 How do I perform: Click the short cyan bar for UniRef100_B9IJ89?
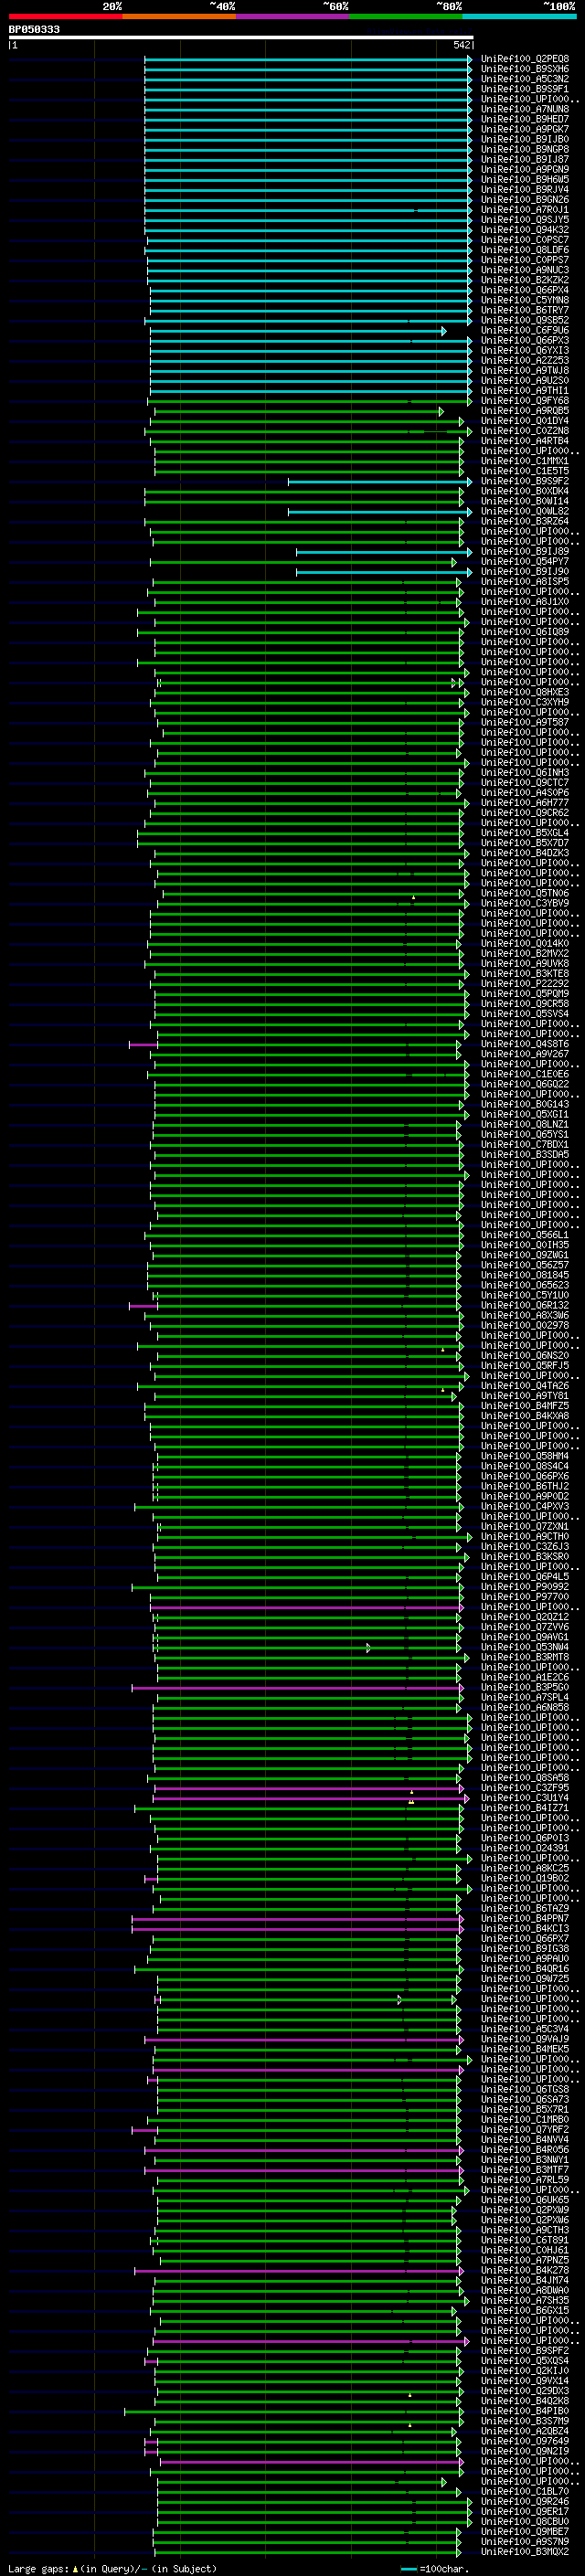(384, 552)
